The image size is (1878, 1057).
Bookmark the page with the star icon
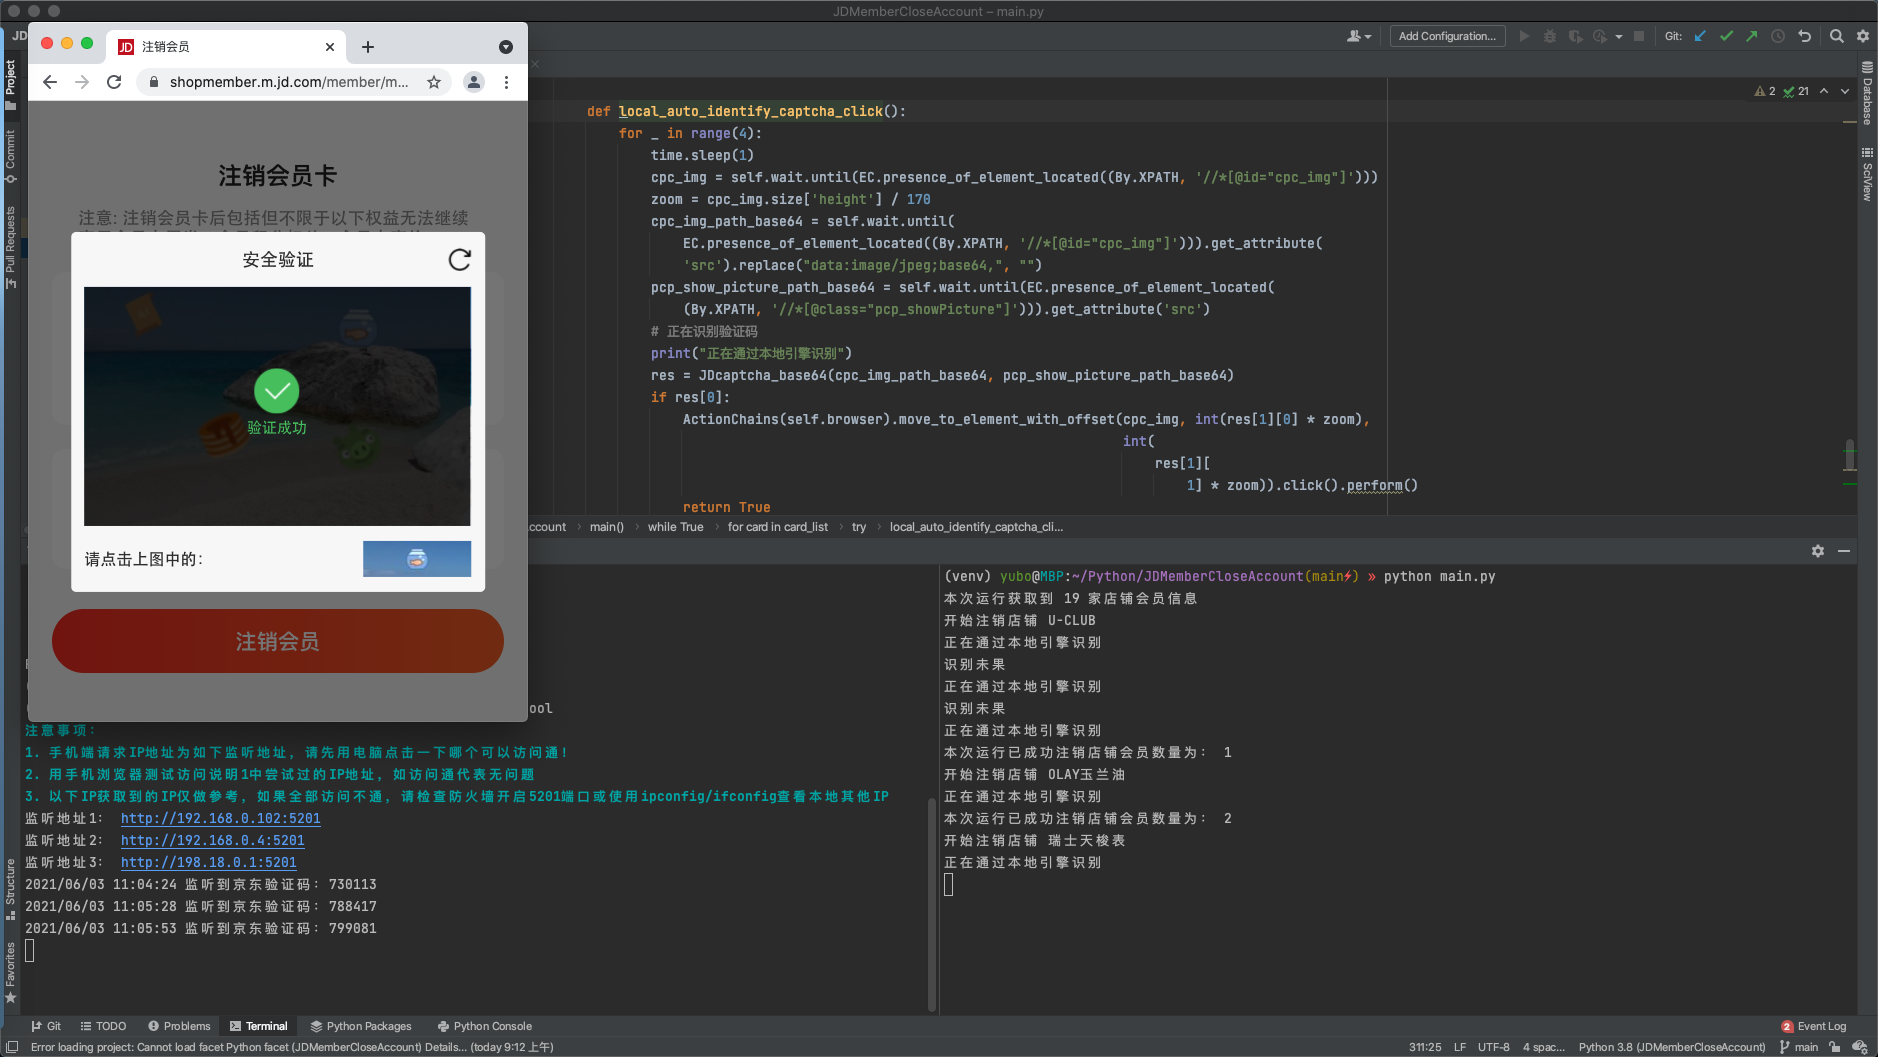click(x=434, y=82)
